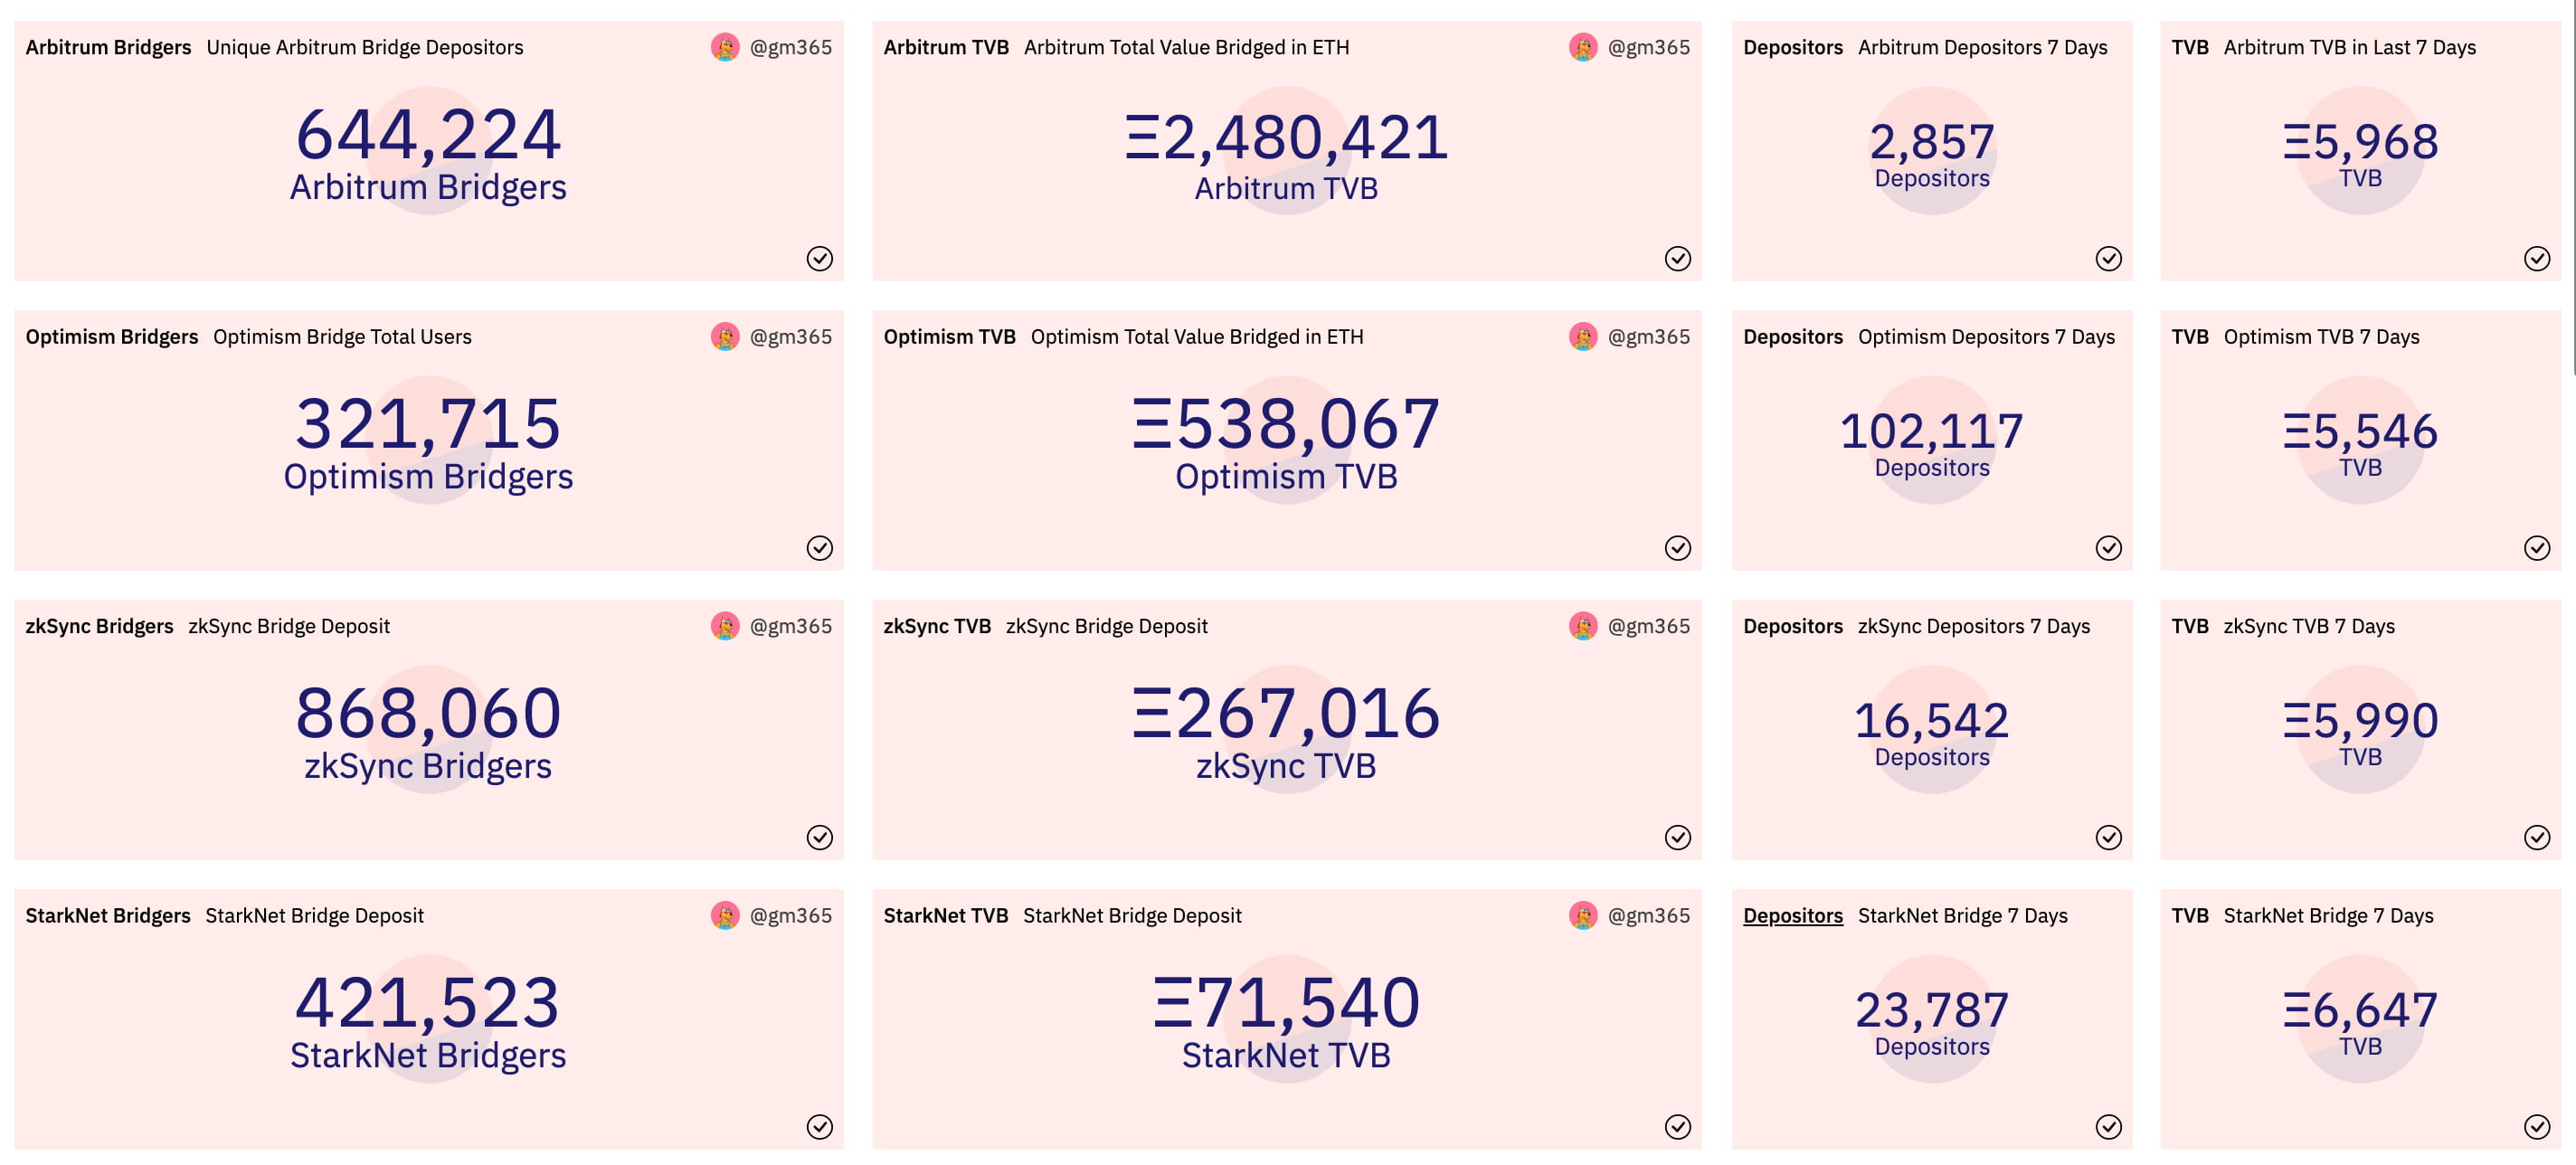Viewport: 2576px width, 1165px height.
Task: Open StarkNet TVB query title
Action: coord(945,915)
